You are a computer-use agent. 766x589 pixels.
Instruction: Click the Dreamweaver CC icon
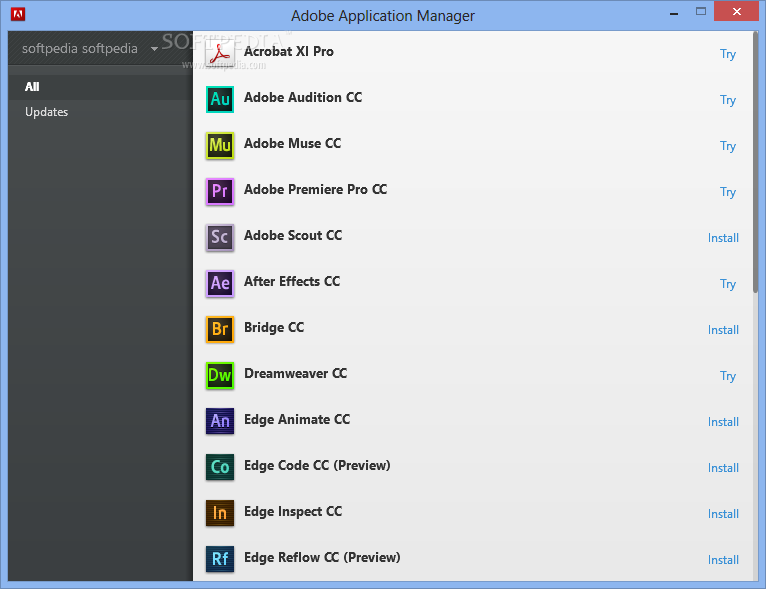pos(220,376)
